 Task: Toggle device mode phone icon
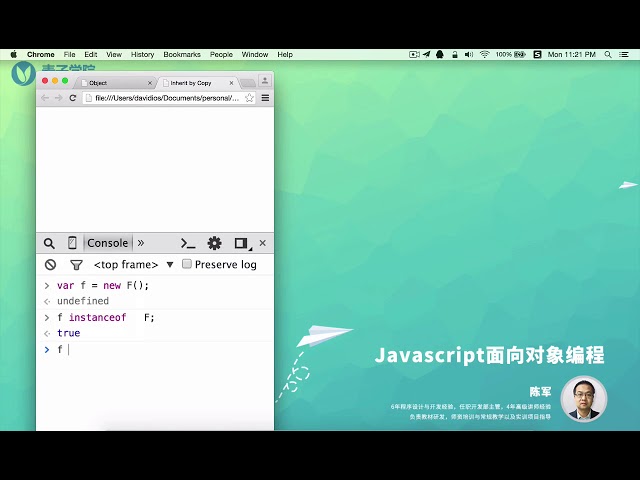click(72, 243)
